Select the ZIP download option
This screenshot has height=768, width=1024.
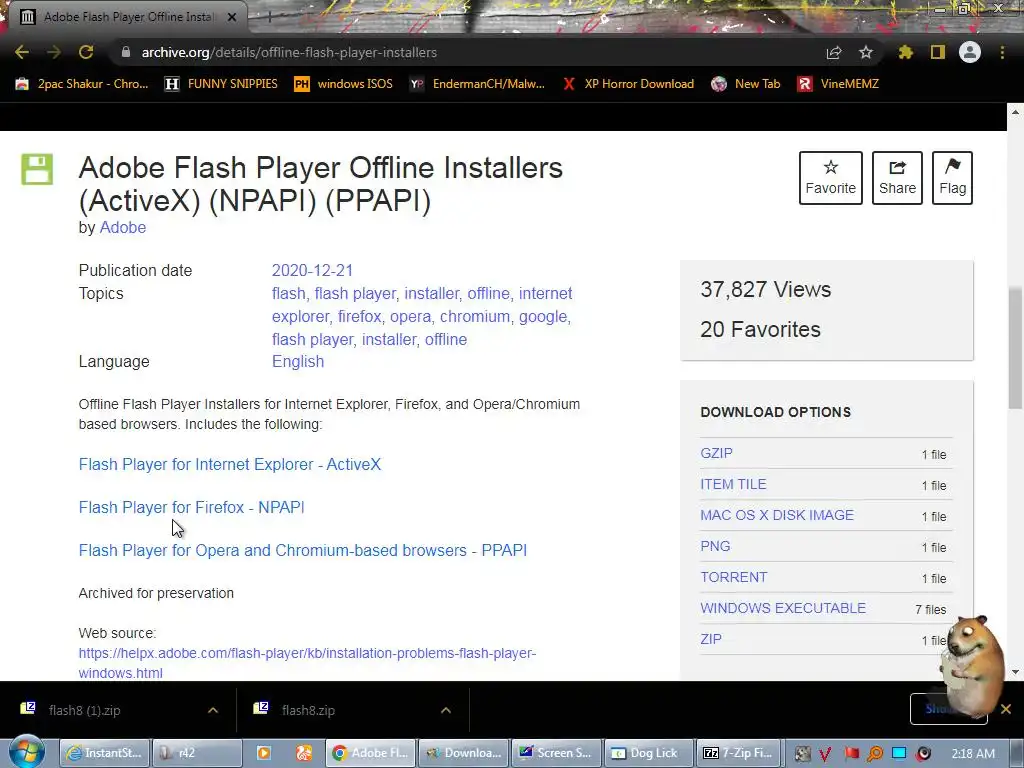click(711, 639)
